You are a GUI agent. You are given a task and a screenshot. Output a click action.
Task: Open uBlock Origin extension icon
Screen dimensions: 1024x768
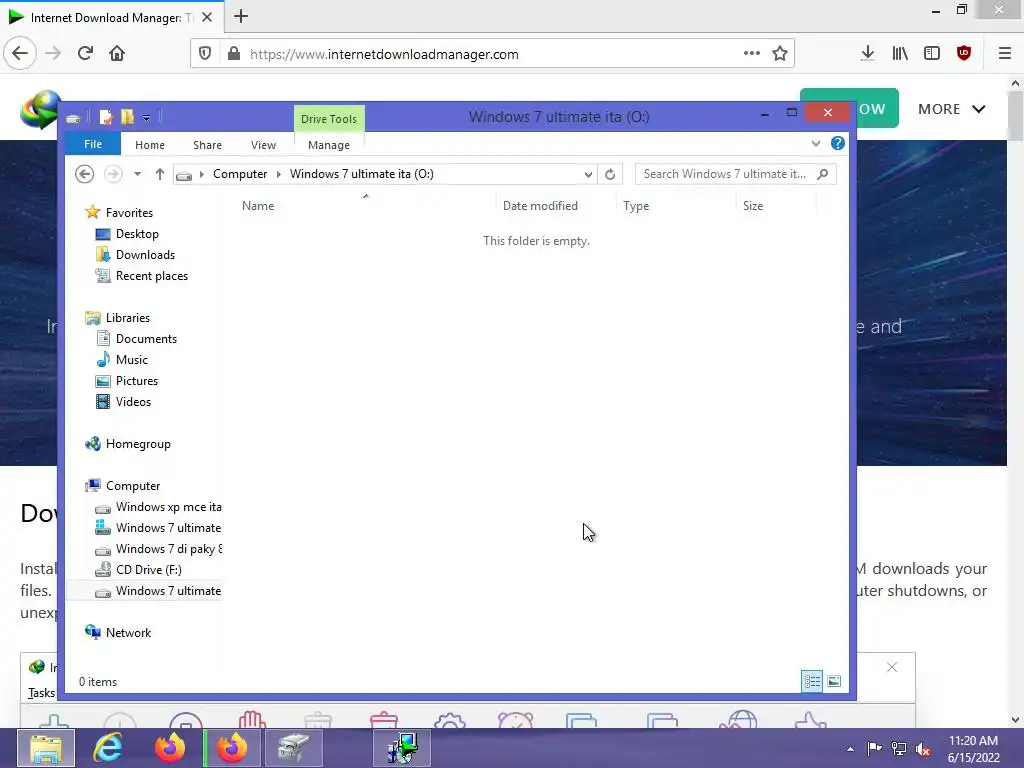(964, 54)
